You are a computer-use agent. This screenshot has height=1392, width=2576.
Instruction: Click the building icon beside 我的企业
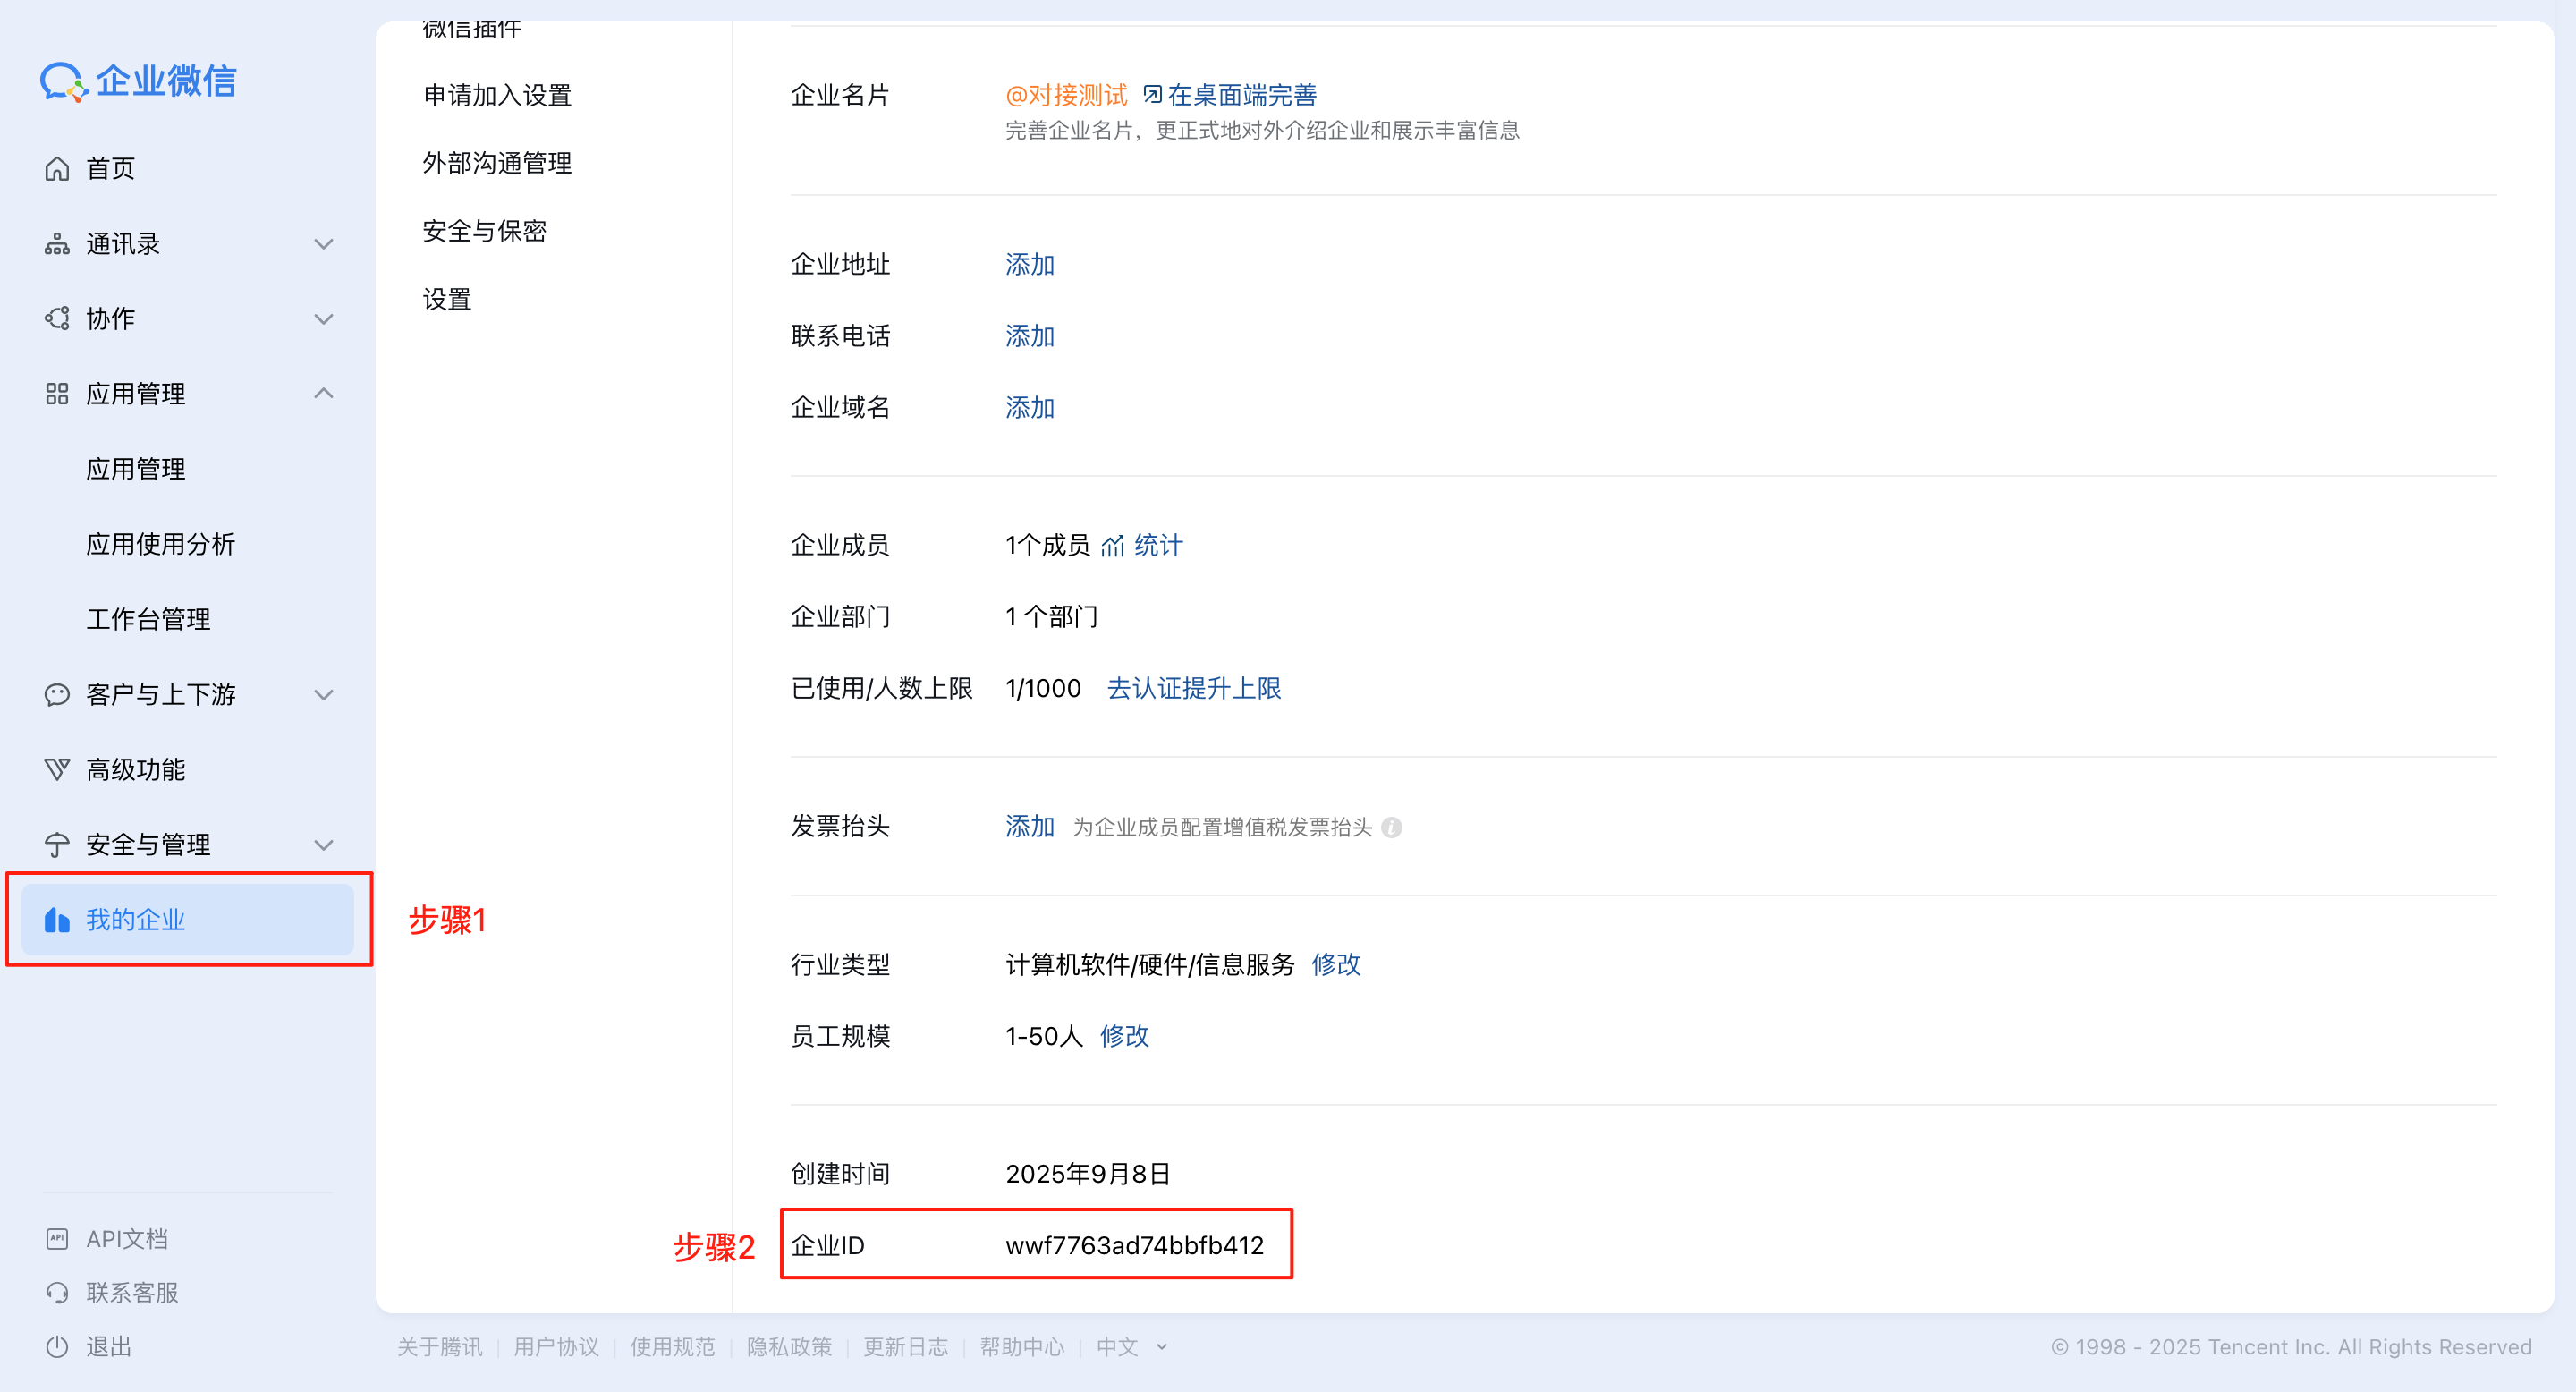[57, 920]
